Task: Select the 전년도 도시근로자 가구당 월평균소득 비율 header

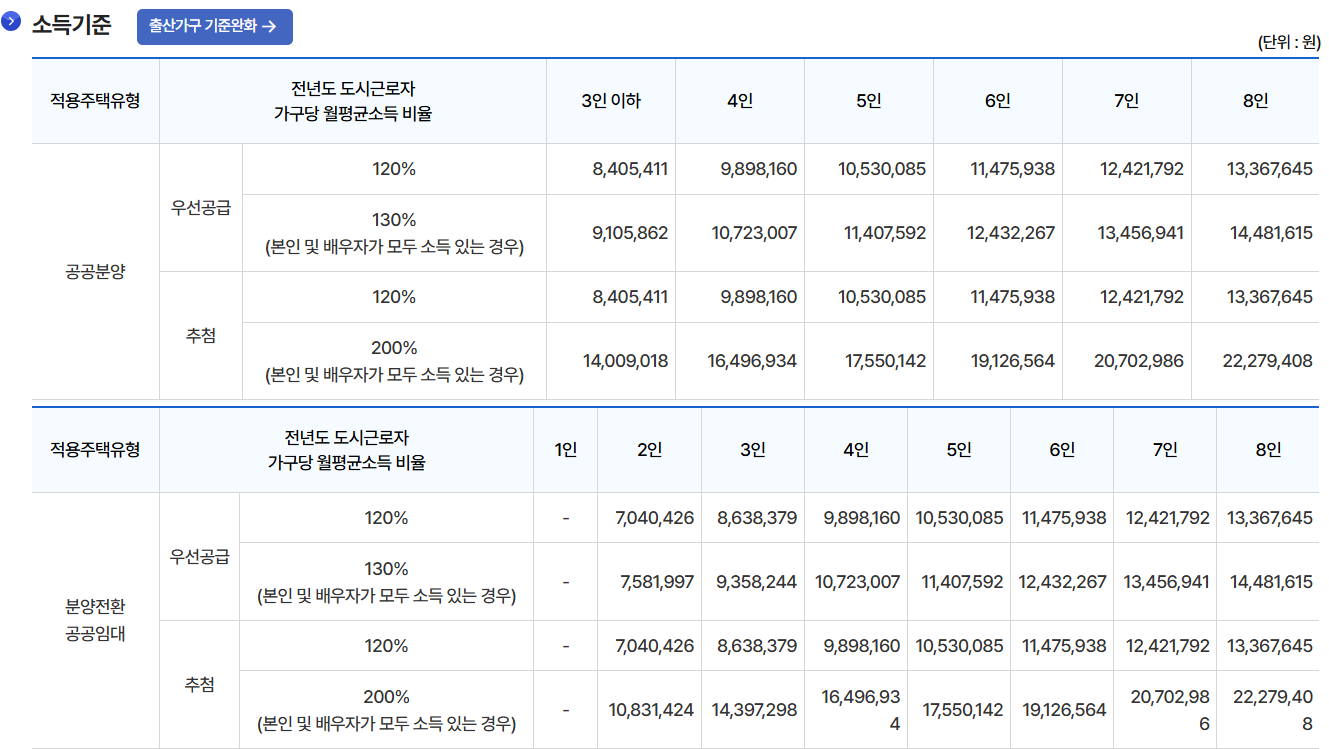Action: click(x=393, y=100)
